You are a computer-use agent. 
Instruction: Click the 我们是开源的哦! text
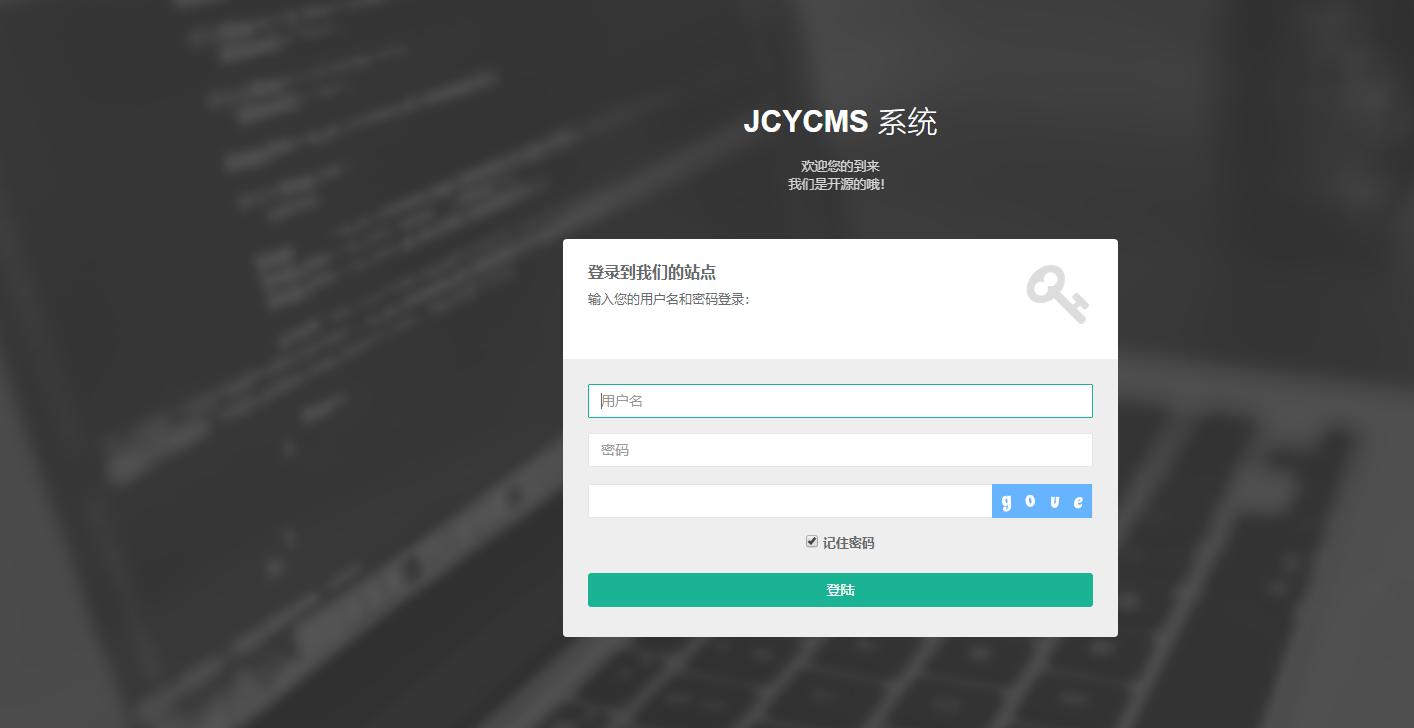click(x=836, y=184)
